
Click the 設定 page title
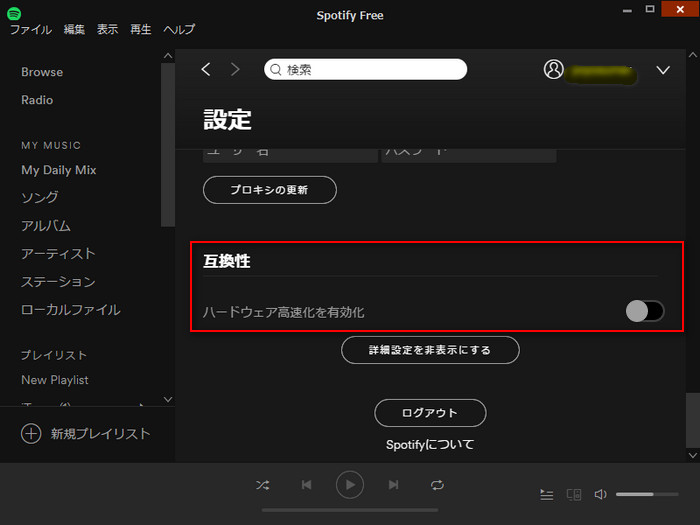(x=227, y=120)
